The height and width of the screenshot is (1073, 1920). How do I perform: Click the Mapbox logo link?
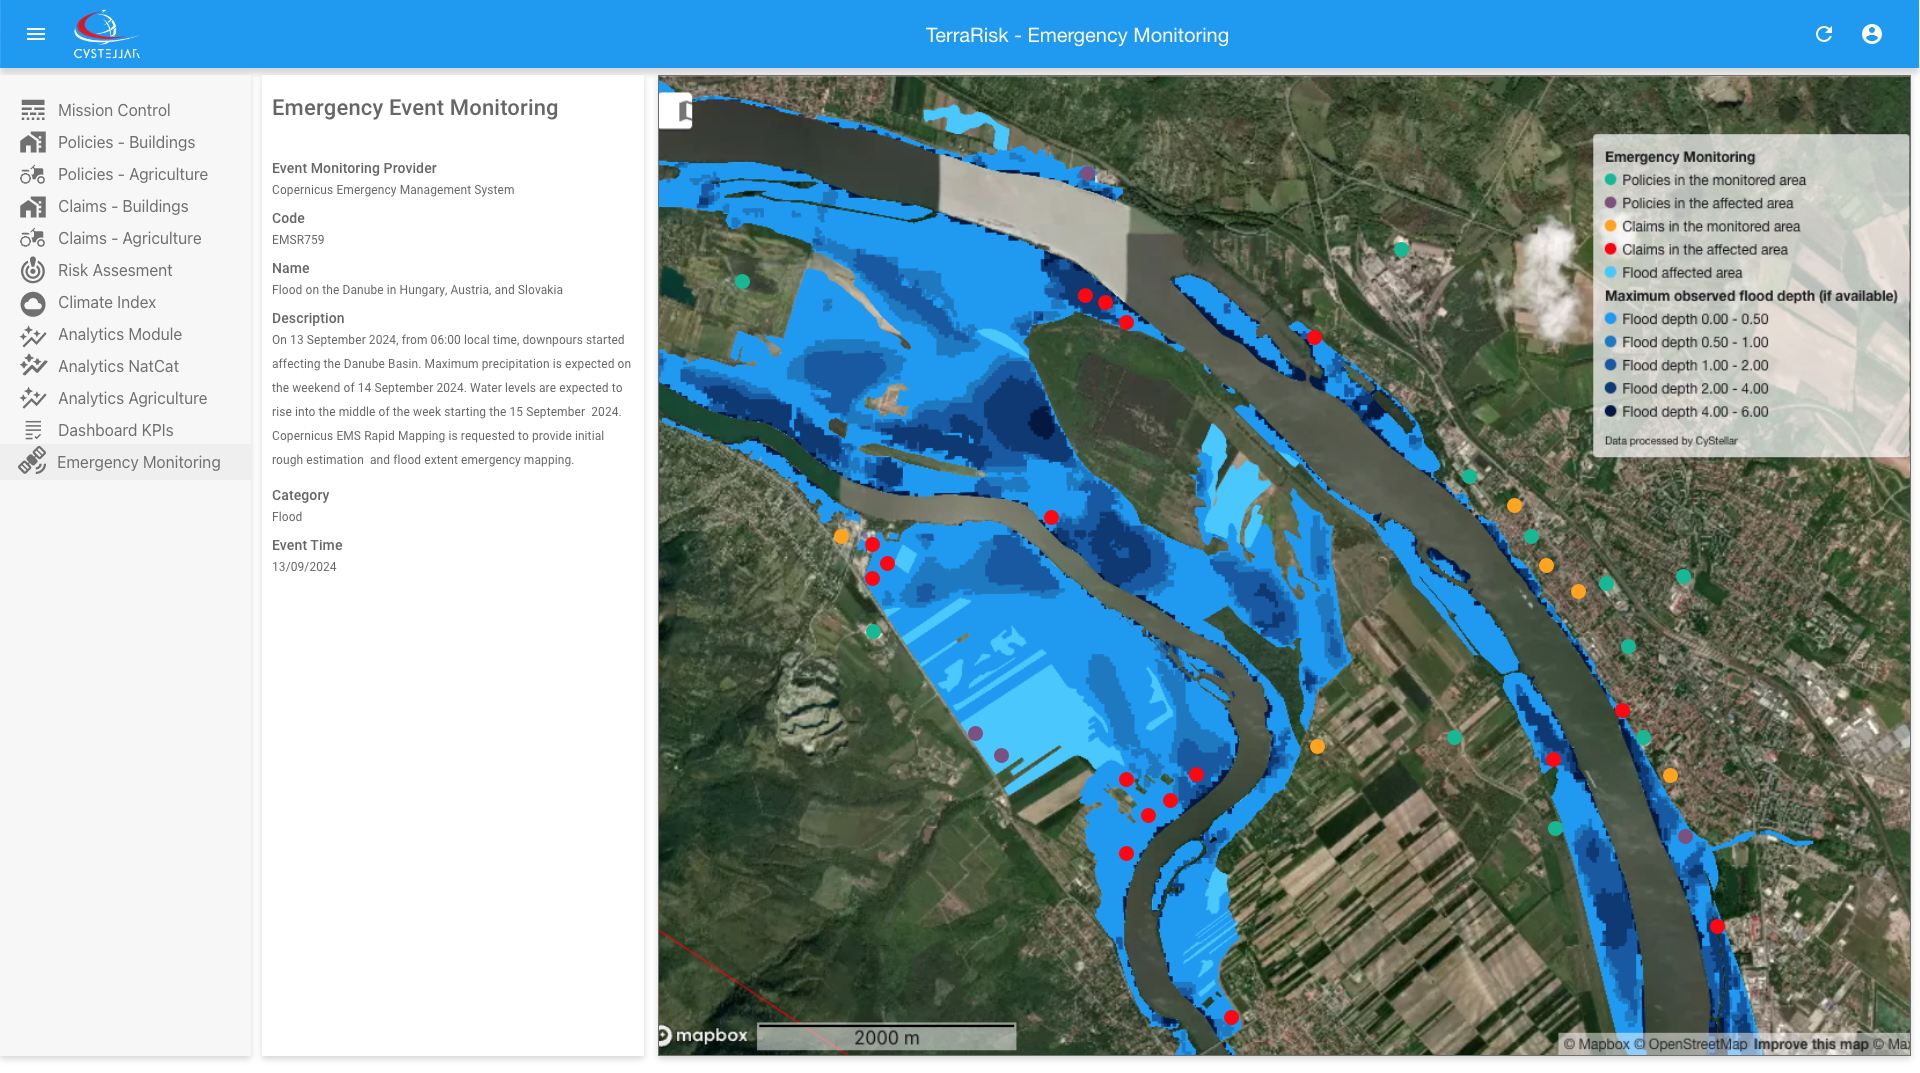coord(703,1035)
